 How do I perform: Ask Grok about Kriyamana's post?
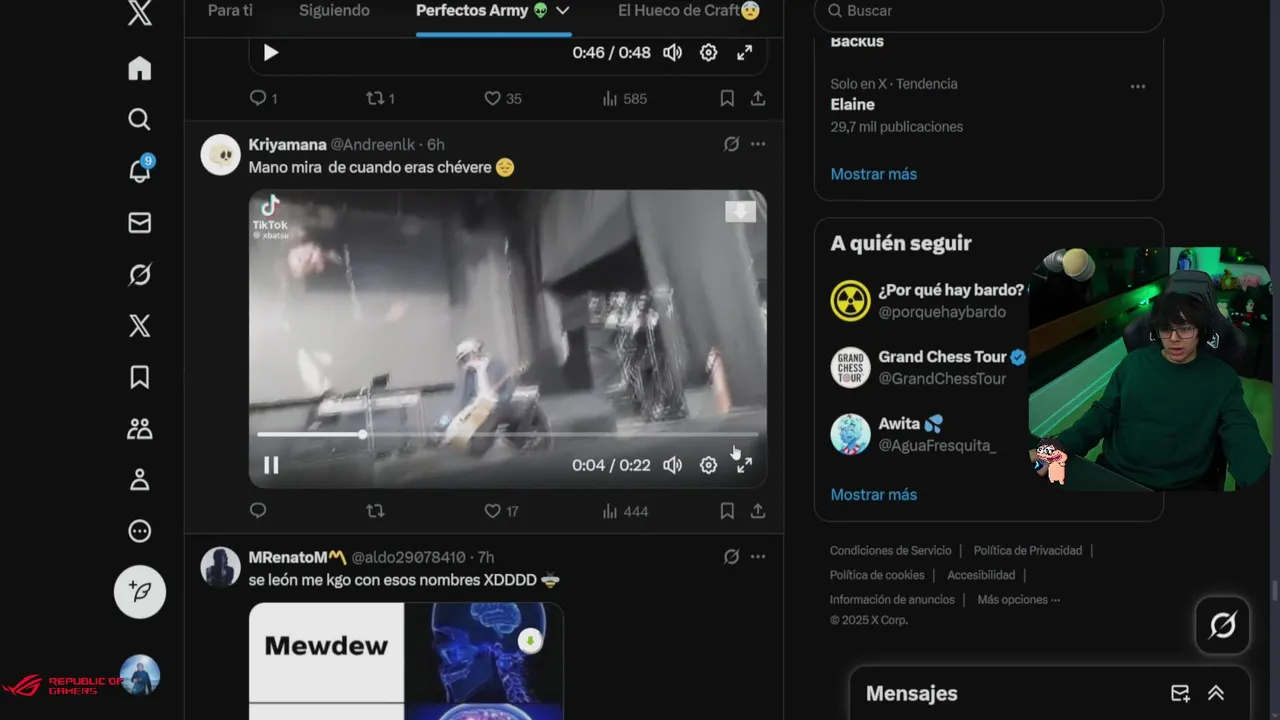pyautogui.click(x=731, y=144)
